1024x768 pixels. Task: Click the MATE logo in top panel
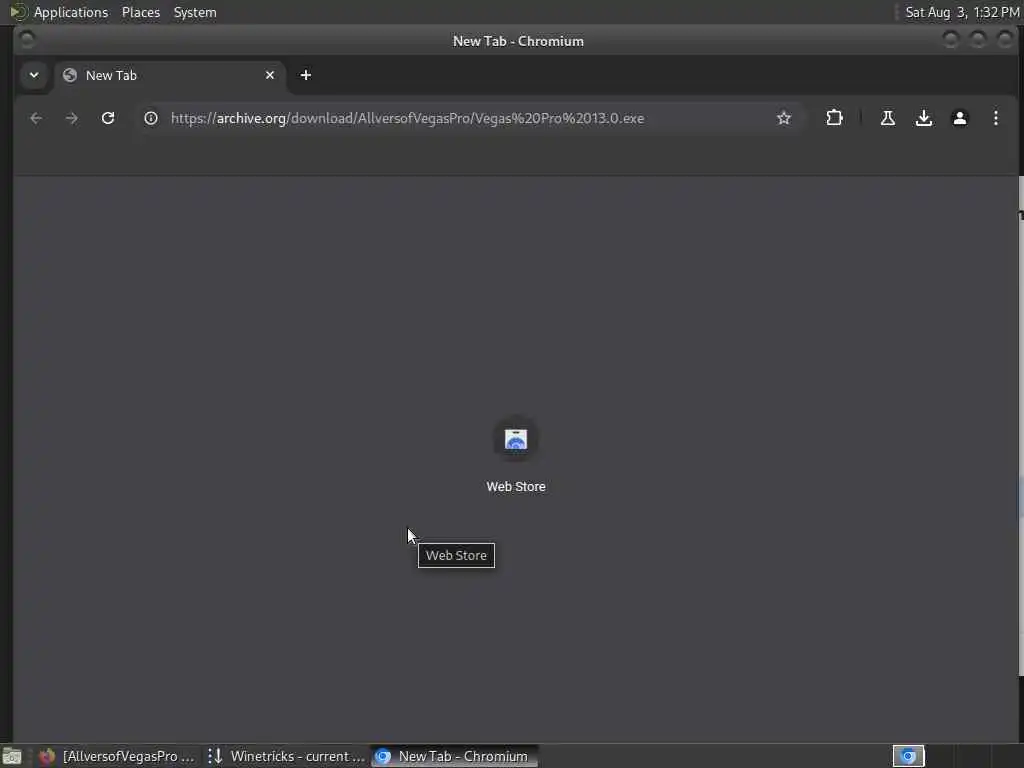(x=18, y=12)
